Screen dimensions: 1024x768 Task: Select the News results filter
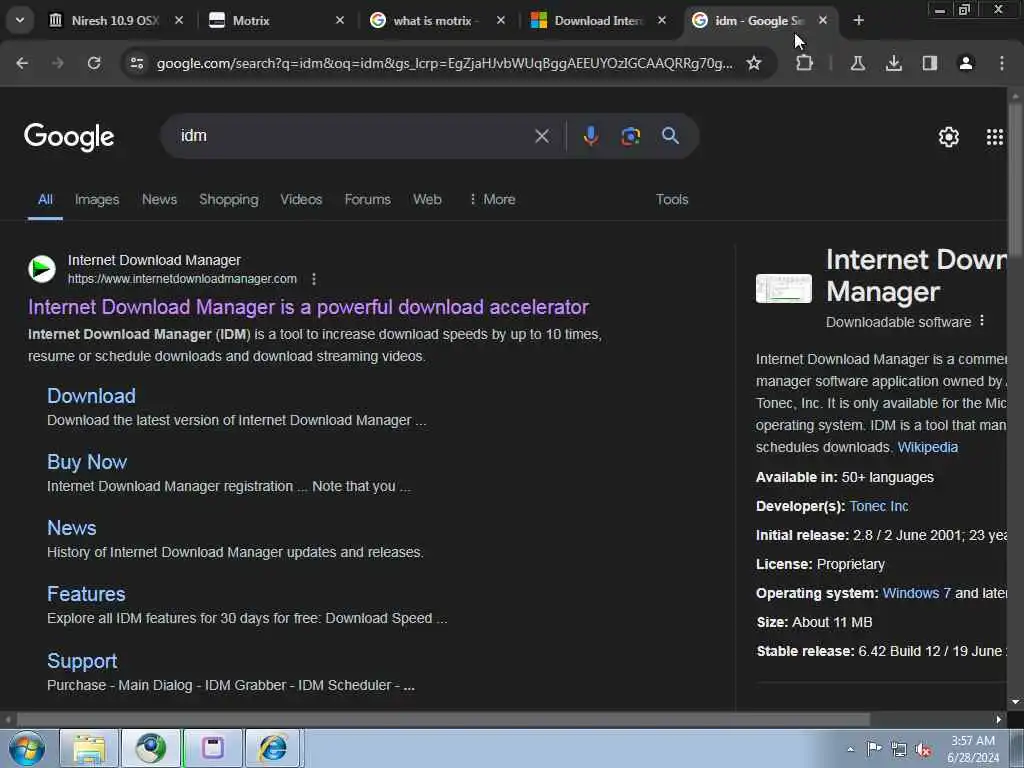tap(159, 199)
